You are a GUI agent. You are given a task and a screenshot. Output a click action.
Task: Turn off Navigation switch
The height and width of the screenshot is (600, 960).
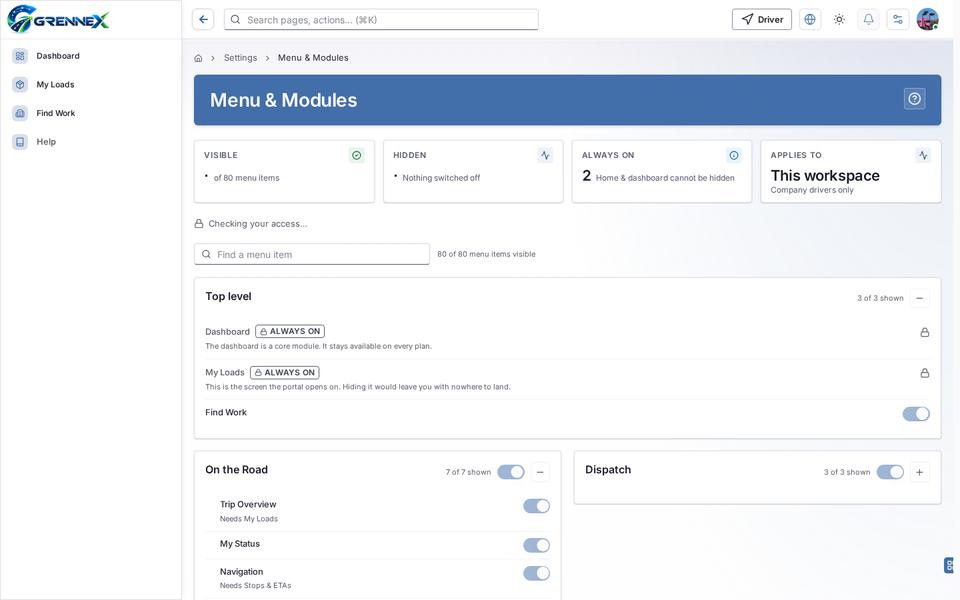coord(536,574)
